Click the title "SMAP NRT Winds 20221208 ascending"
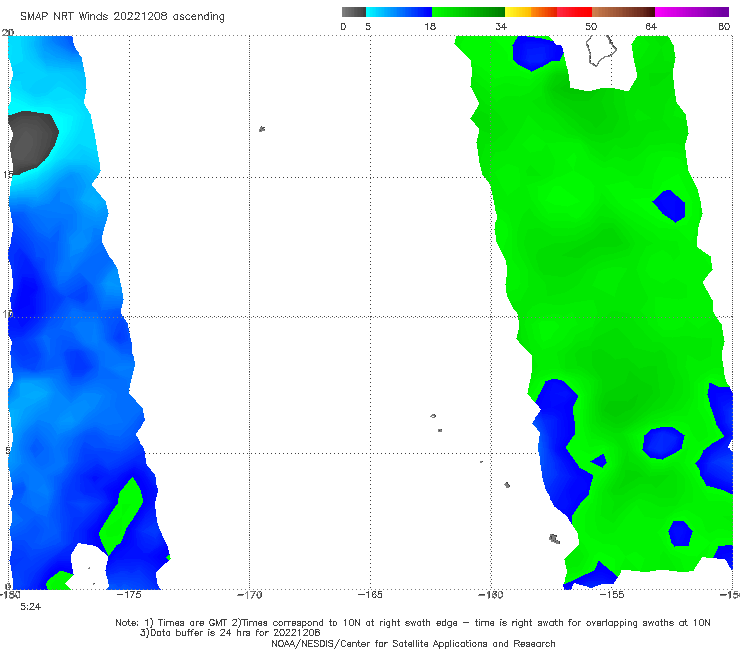 [122, 16]
